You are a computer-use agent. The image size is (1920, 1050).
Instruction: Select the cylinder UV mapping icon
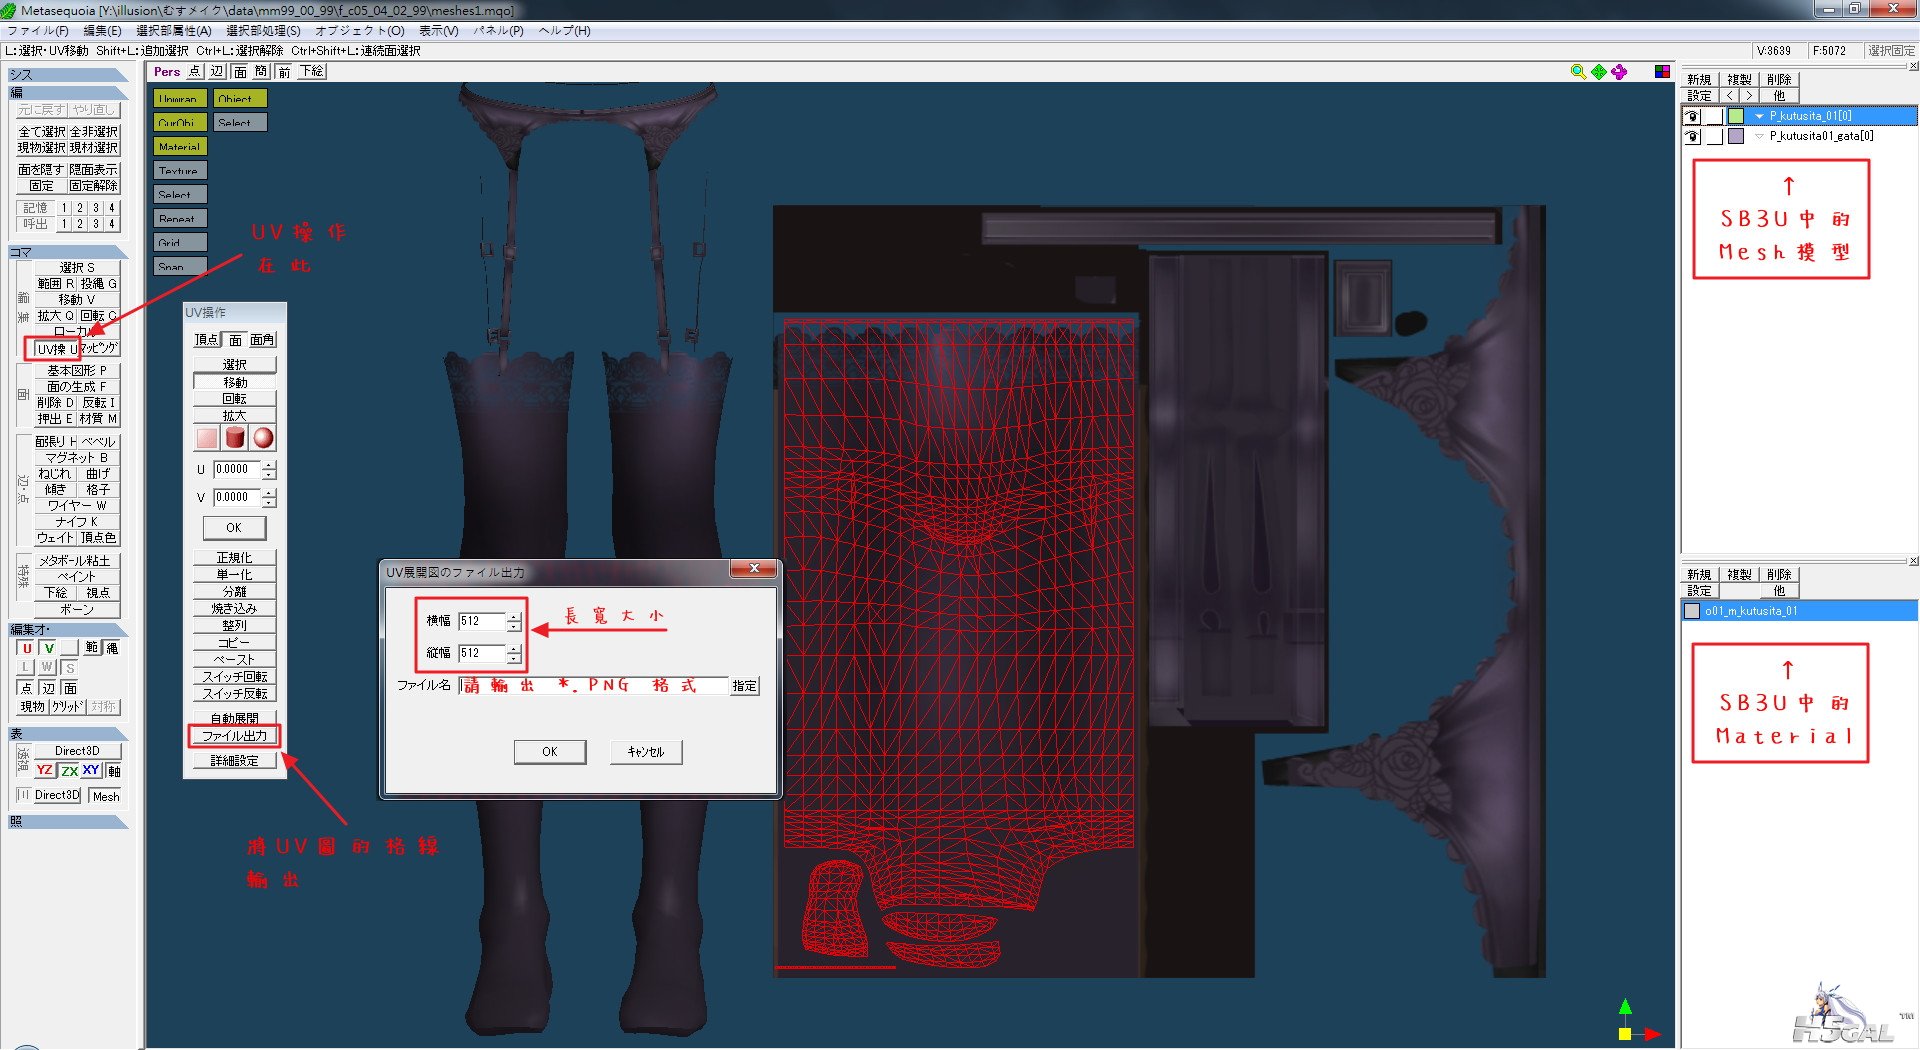click(x=235, y=438)
